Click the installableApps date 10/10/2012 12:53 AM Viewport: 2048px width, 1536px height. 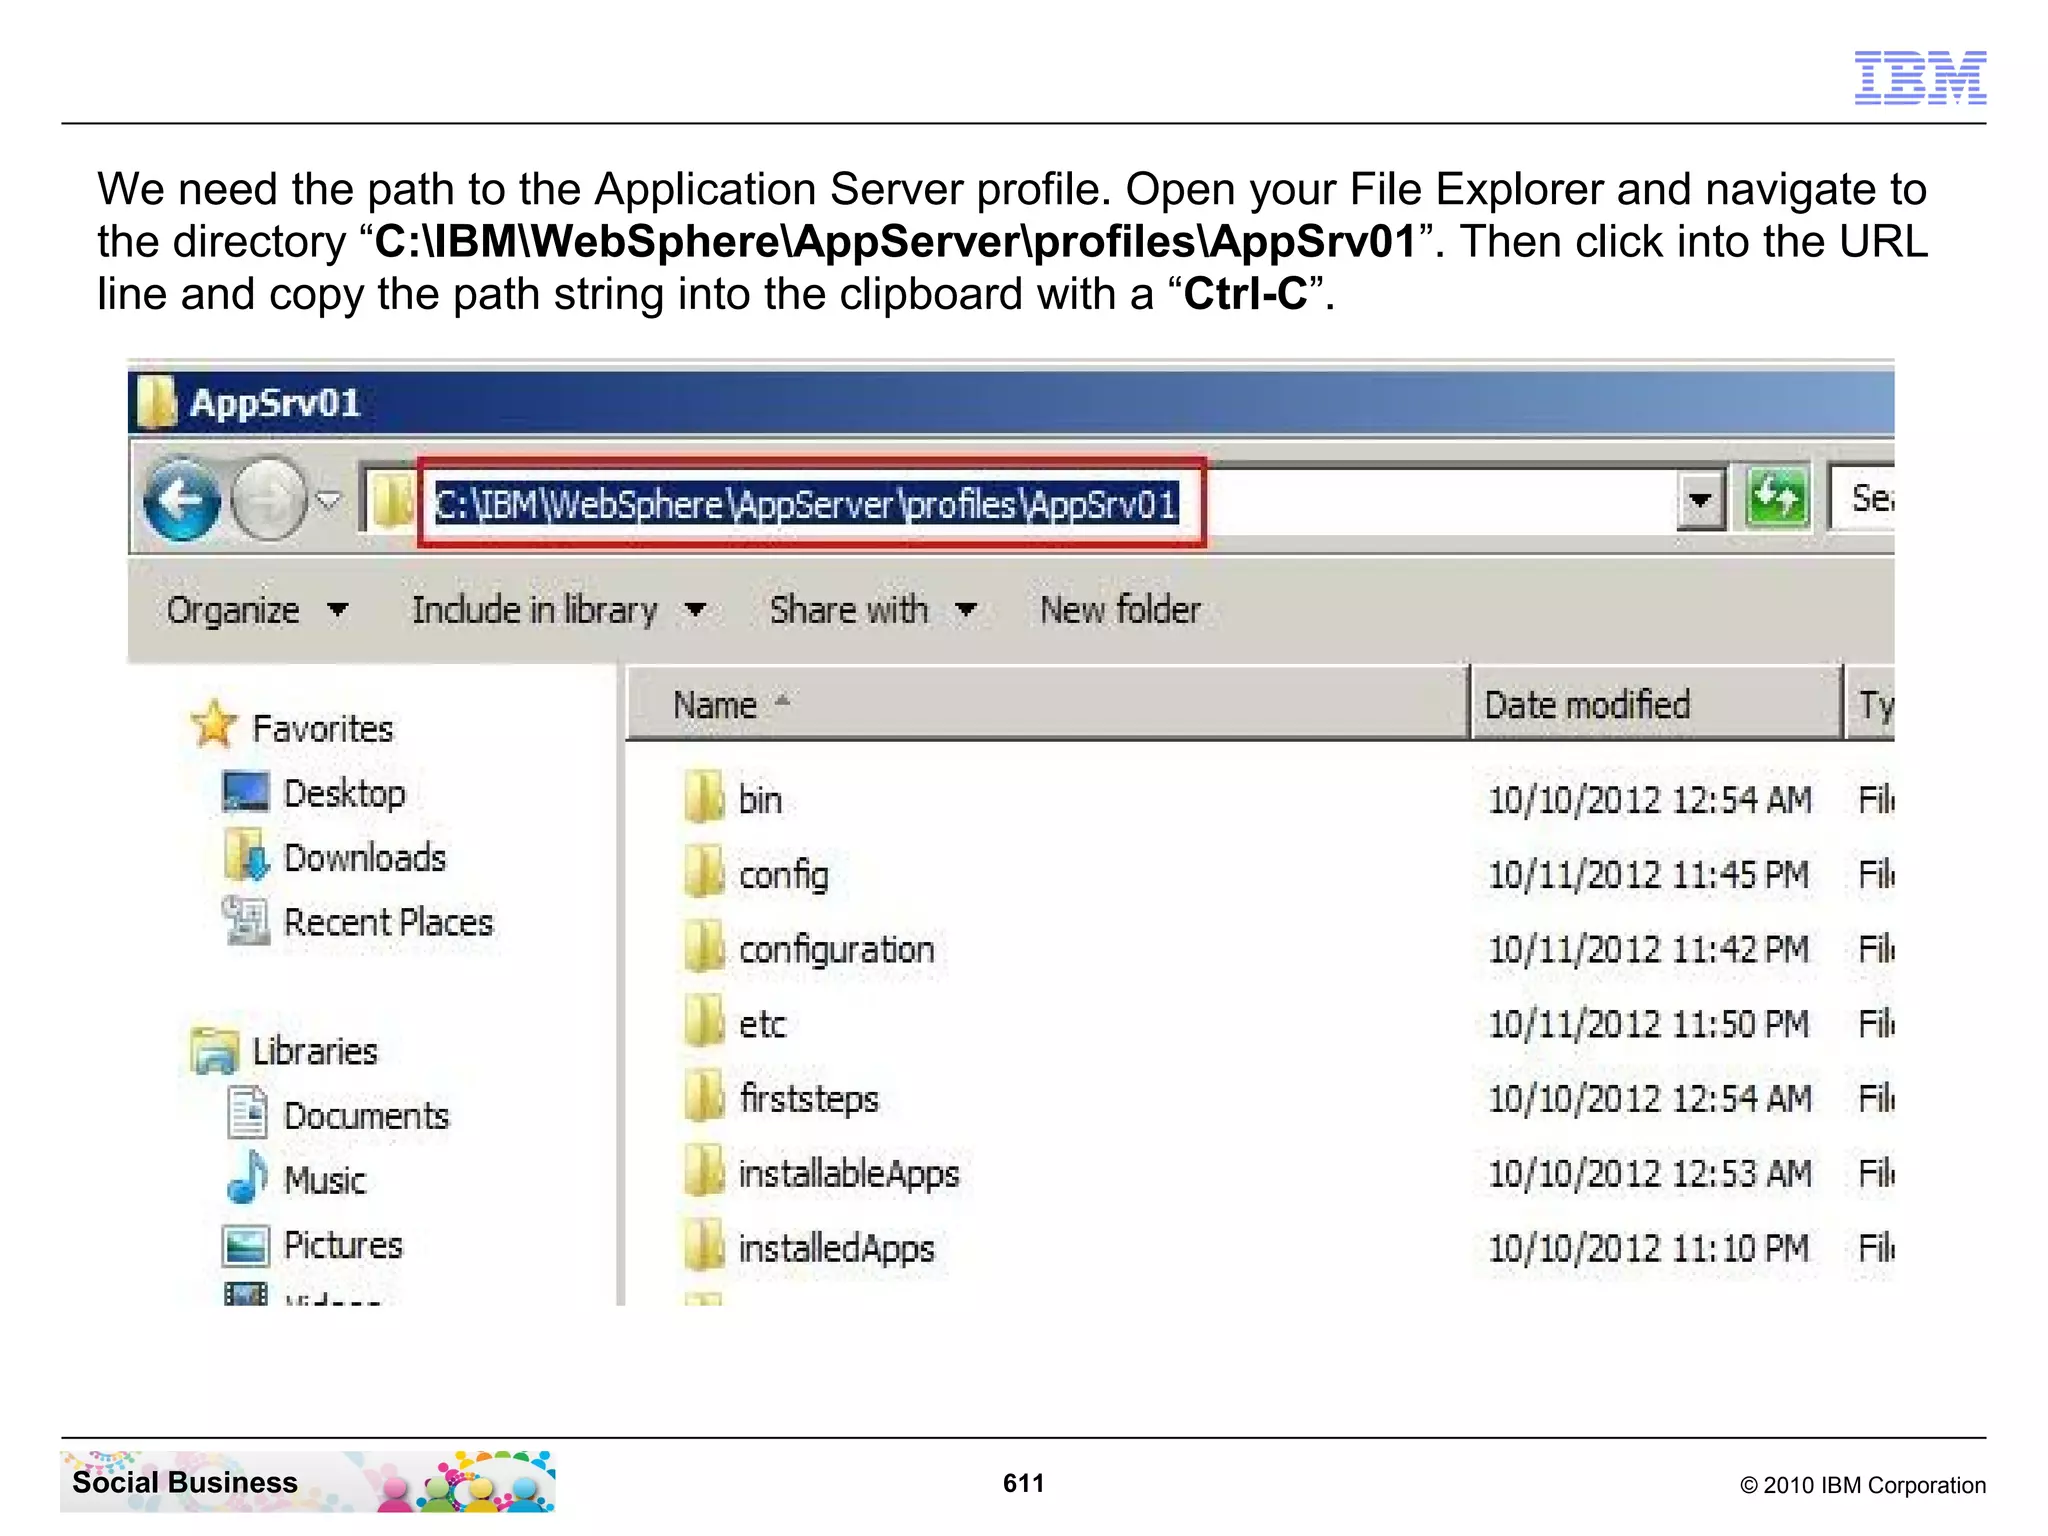pyautogui.click(x=1650, y=1174)
